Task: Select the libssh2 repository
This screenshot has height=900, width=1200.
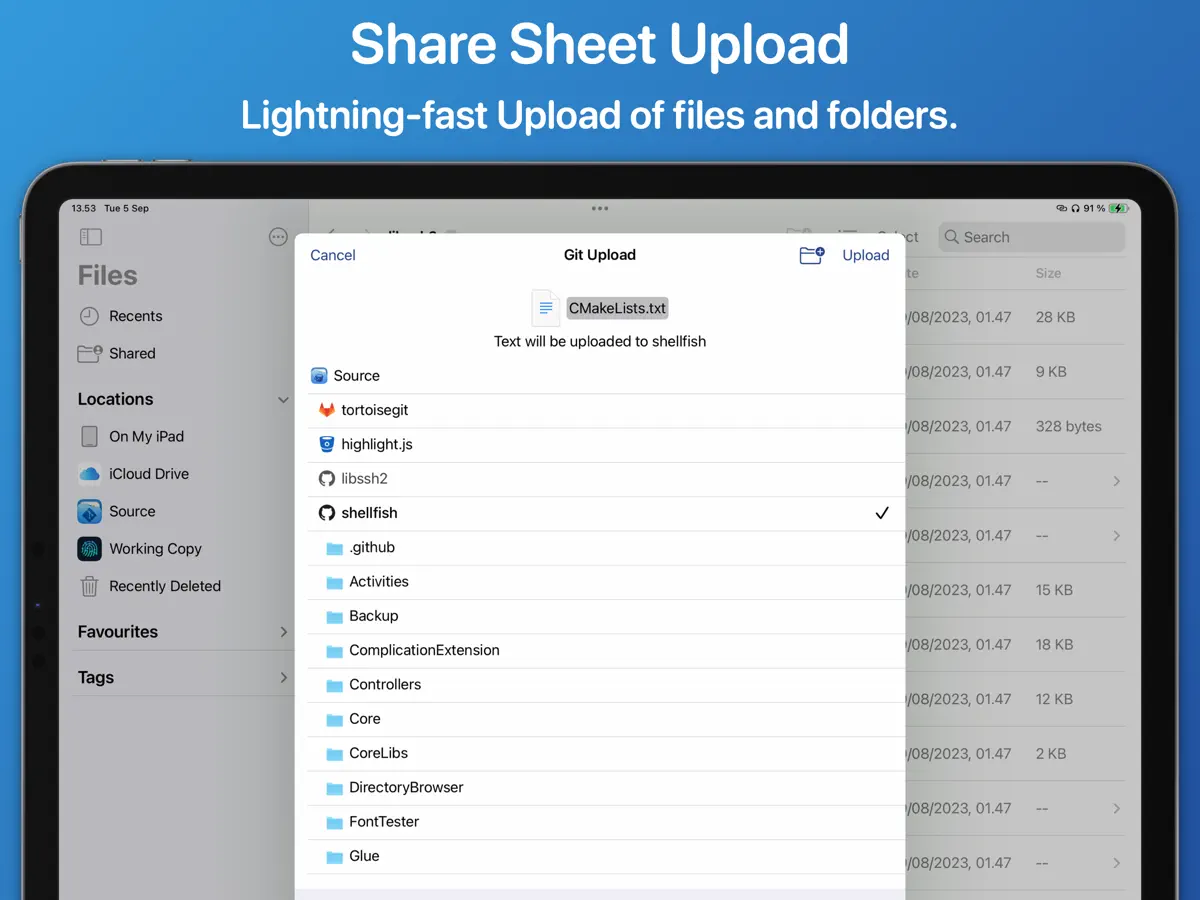Action: [600, 479]
